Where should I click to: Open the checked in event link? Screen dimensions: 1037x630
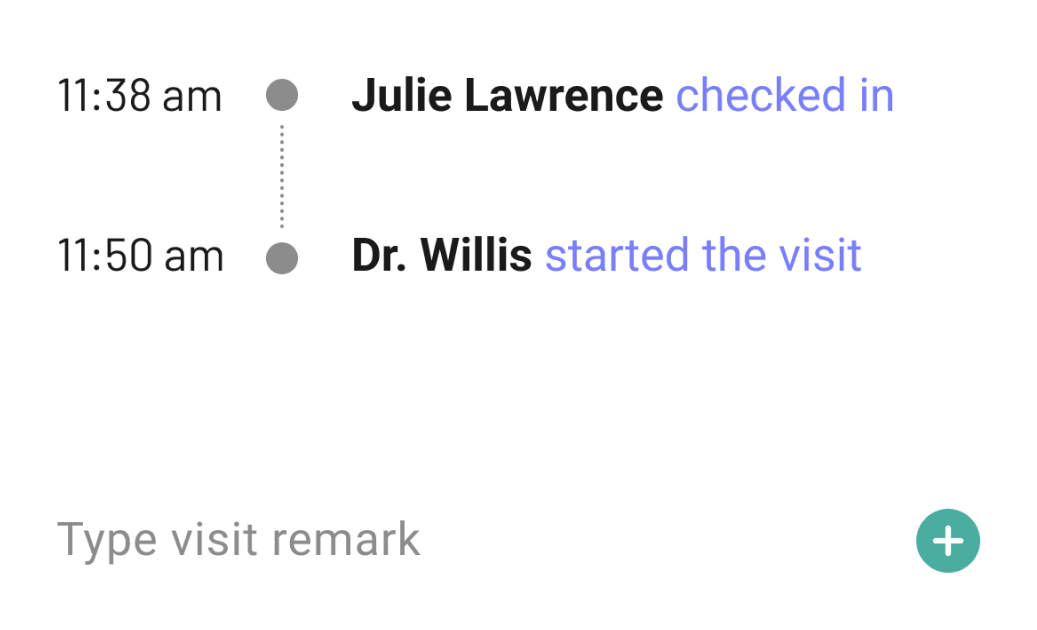click(784, 96)
